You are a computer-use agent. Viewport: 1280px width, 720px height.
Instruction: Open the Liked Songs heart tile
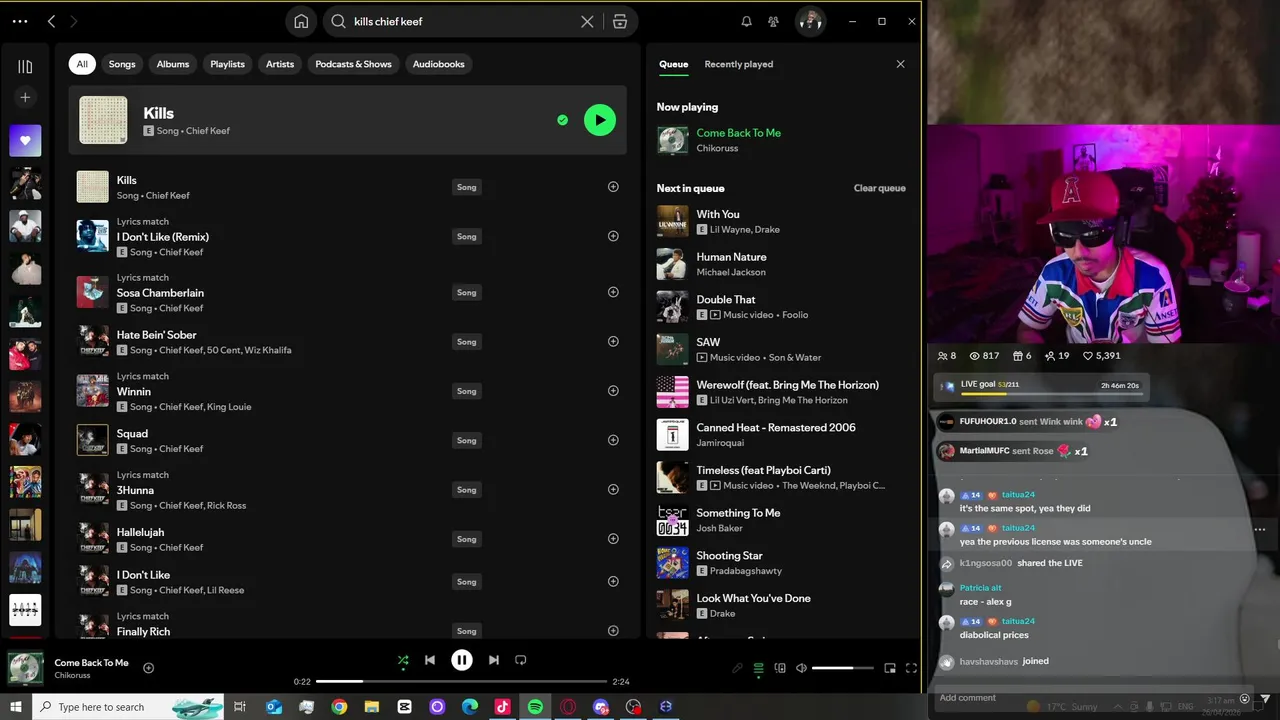point(25,141)
